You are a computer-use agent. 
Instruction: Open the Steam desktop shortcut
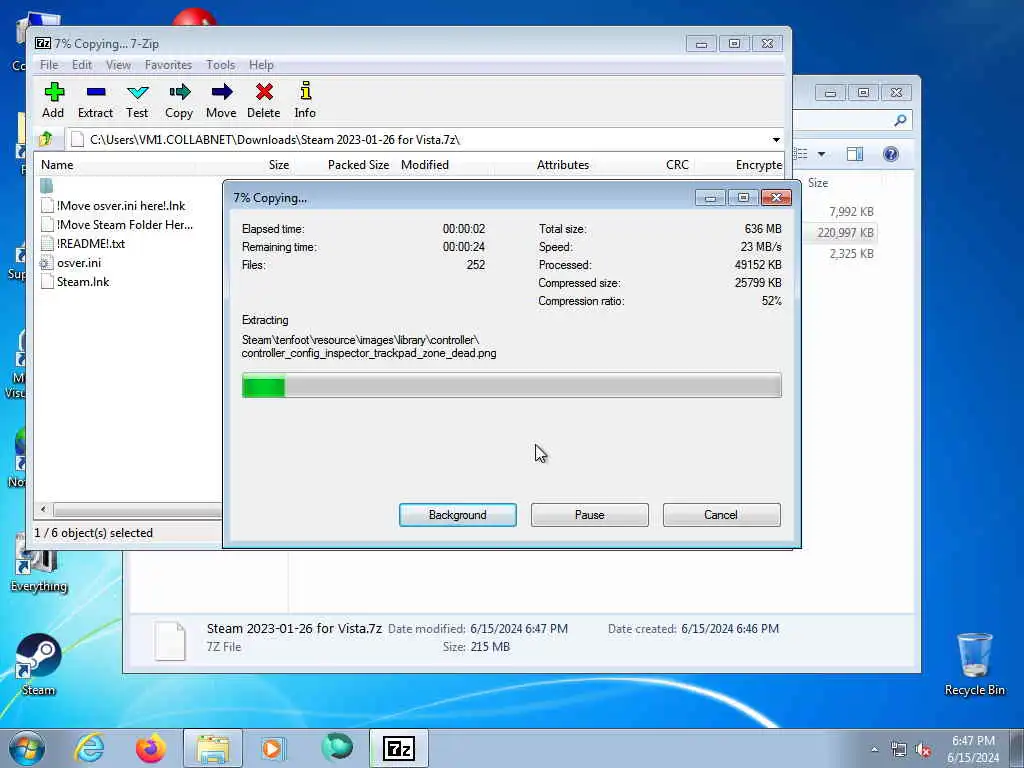coord(38,665)
